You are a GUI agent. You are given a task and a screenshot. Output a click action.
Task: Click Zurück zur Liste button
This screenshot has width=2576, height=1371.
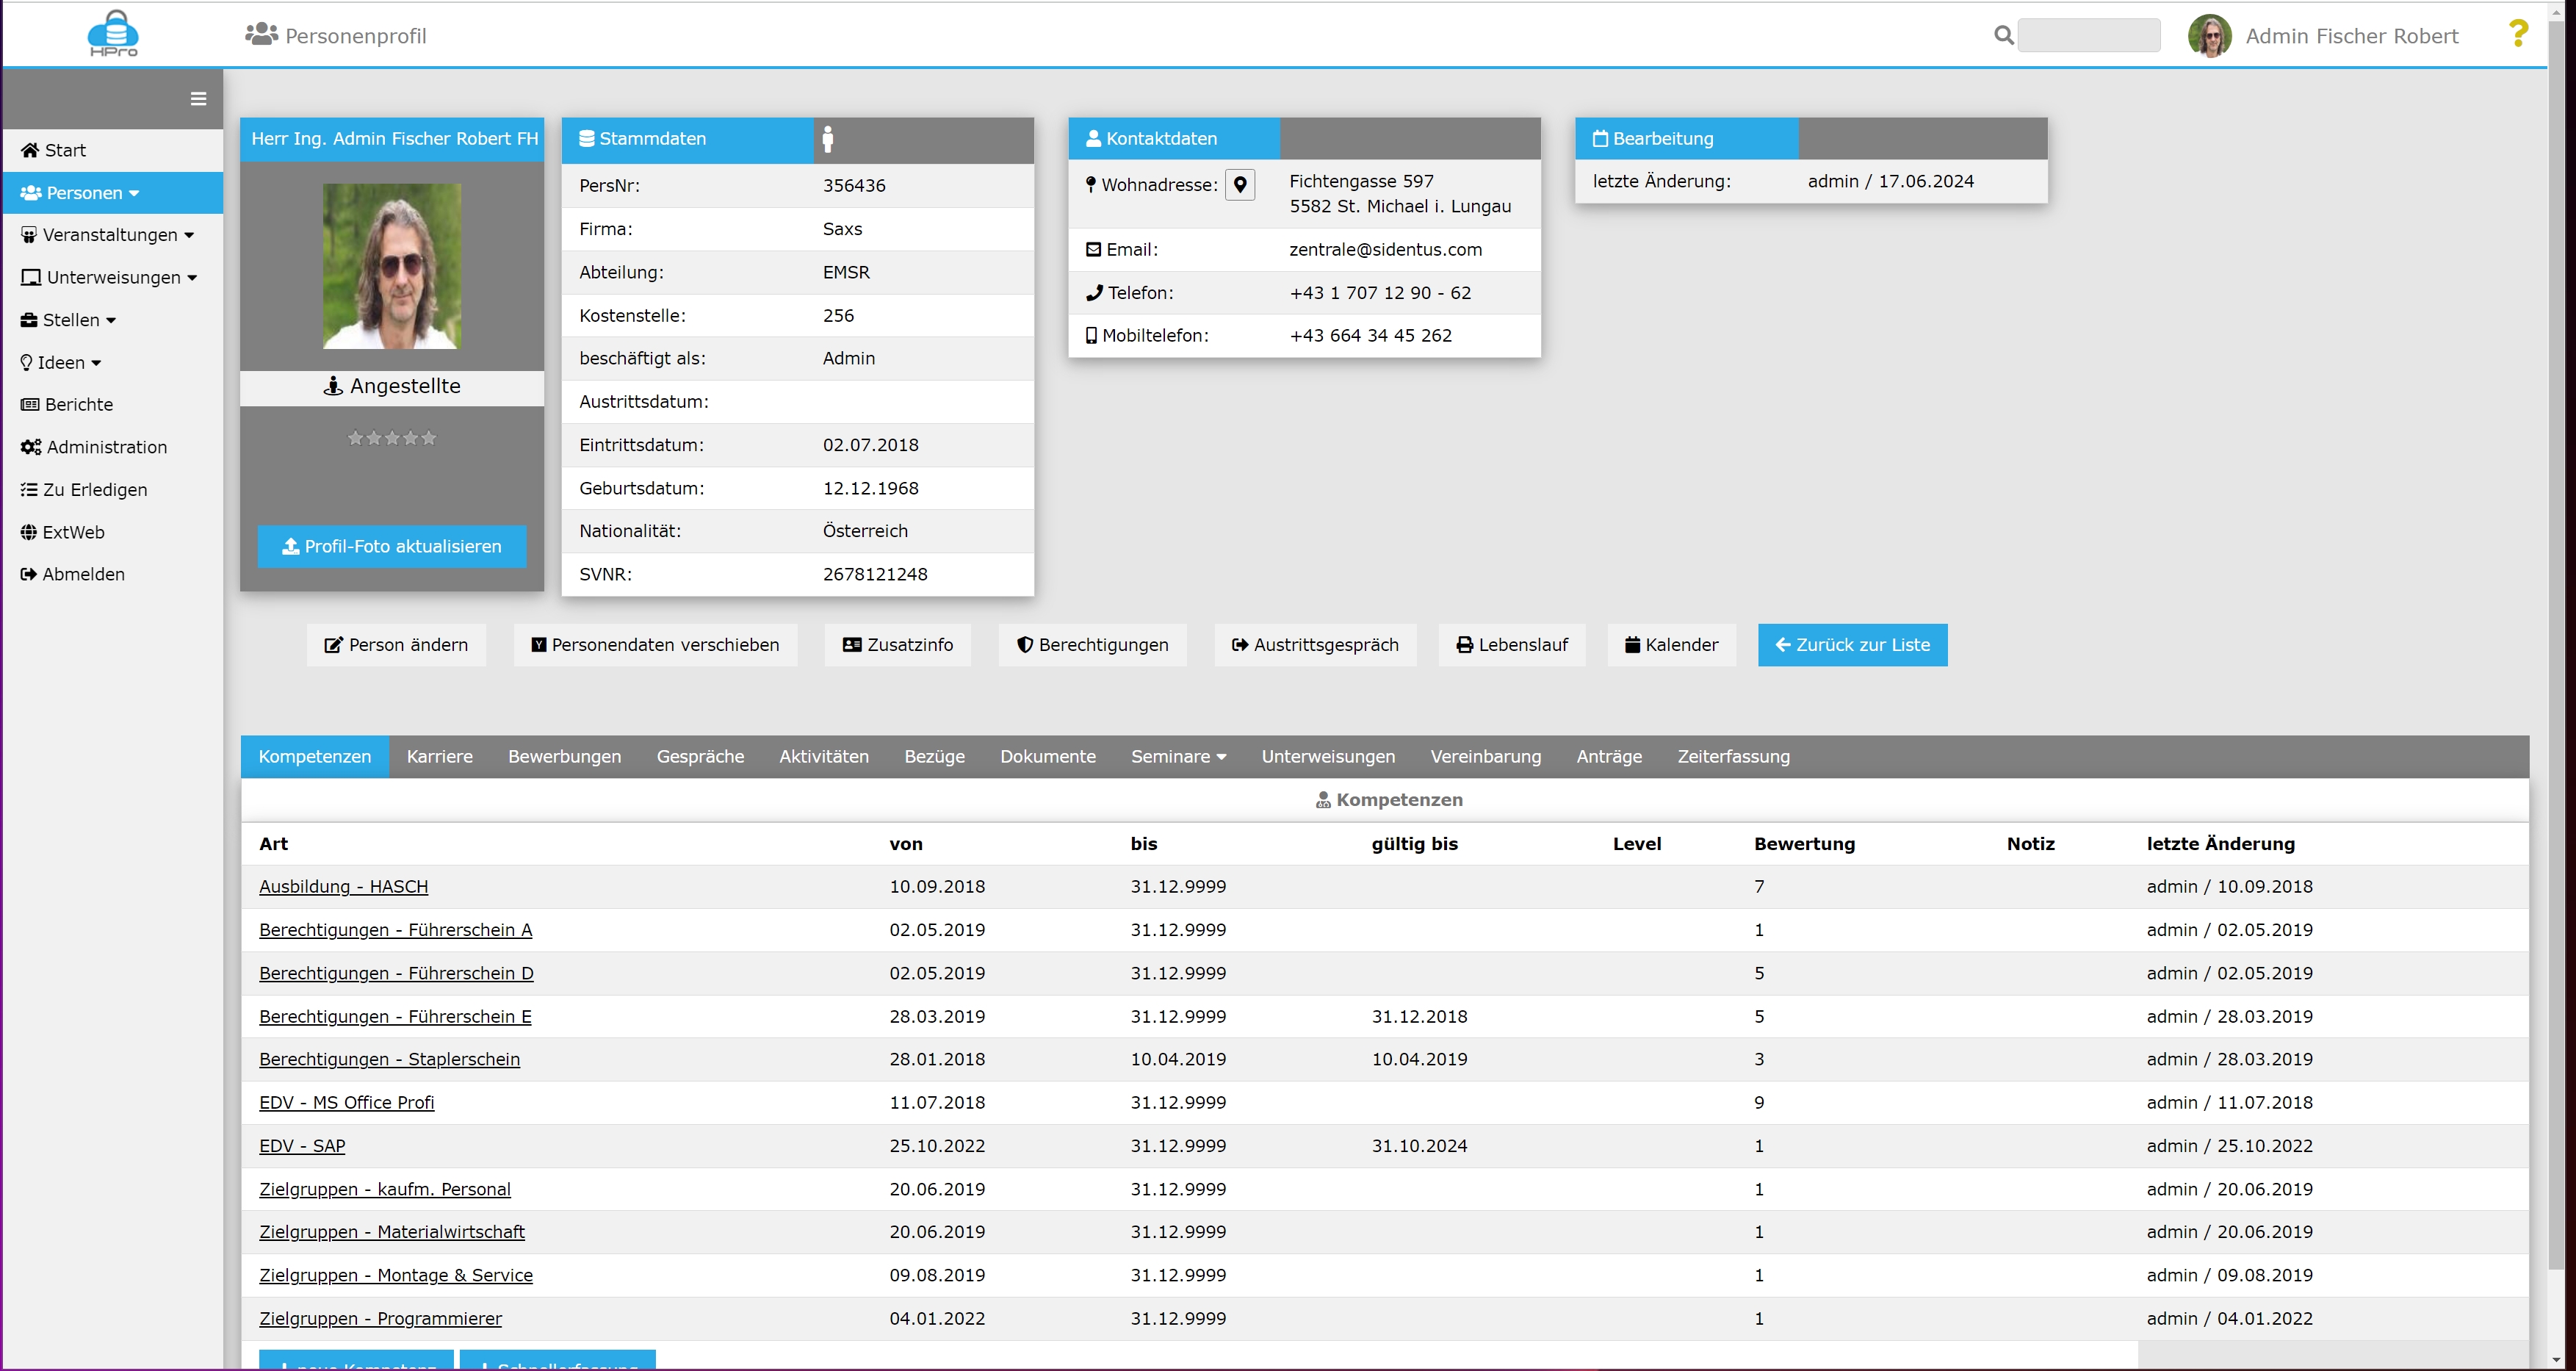pos(1852,645)
